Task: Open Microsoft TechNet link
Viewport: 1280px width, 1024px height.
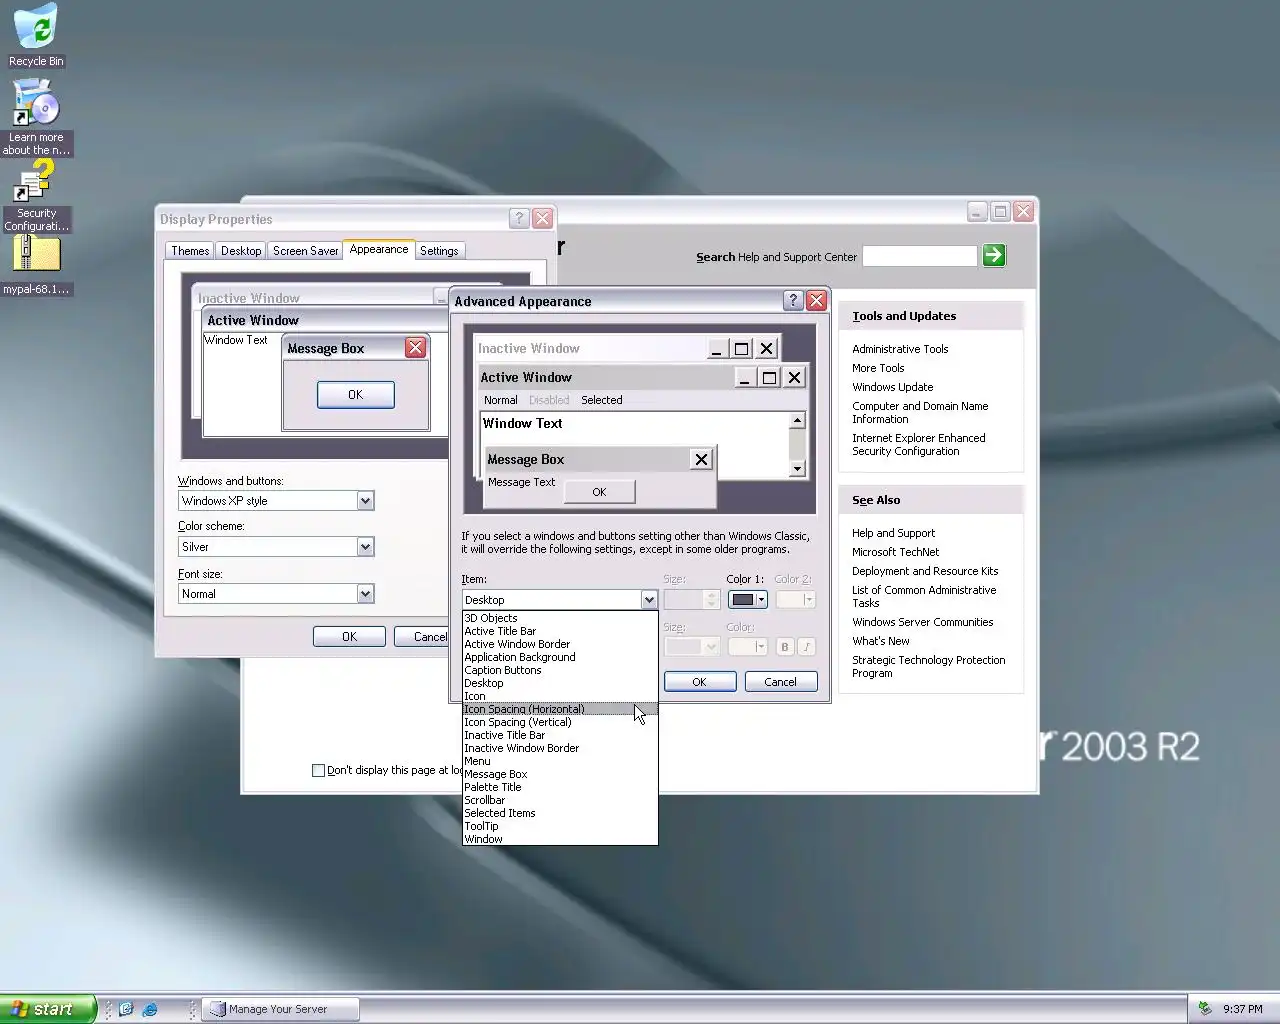Action: [896, 552]
